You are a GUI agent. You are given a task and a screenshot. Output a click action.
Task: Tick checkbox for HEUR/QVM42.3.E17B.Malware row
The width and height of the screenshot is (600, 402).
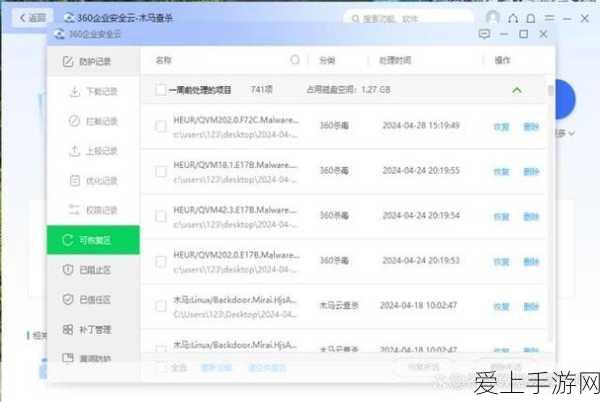(x=161, y=216)
